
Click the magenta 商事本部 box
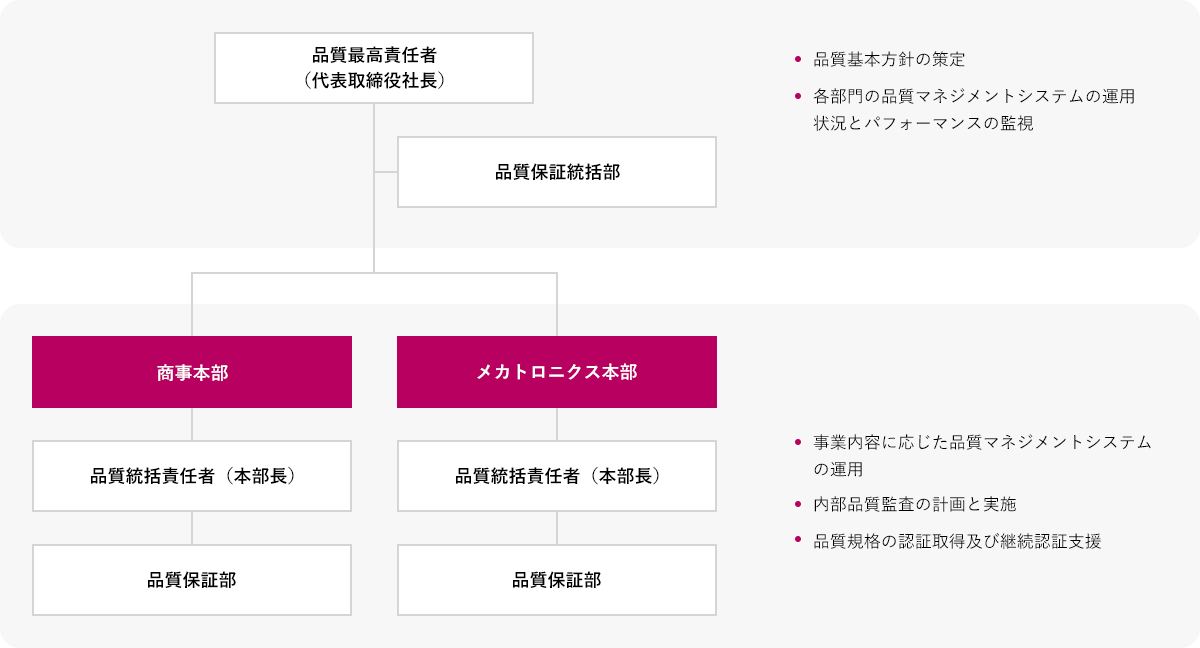tap(192, 372)
